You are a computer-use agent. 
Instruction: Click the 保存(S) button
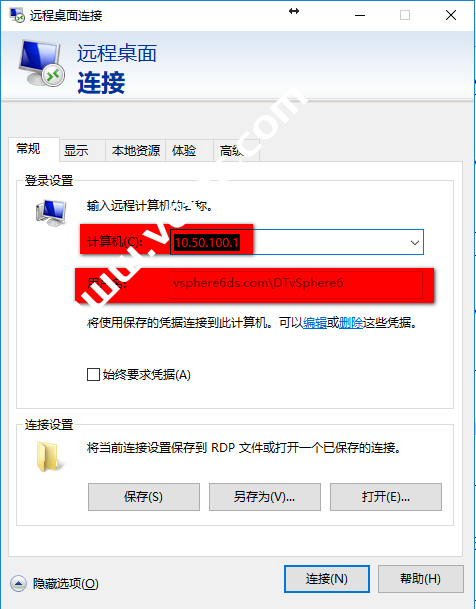pos(144,497)
